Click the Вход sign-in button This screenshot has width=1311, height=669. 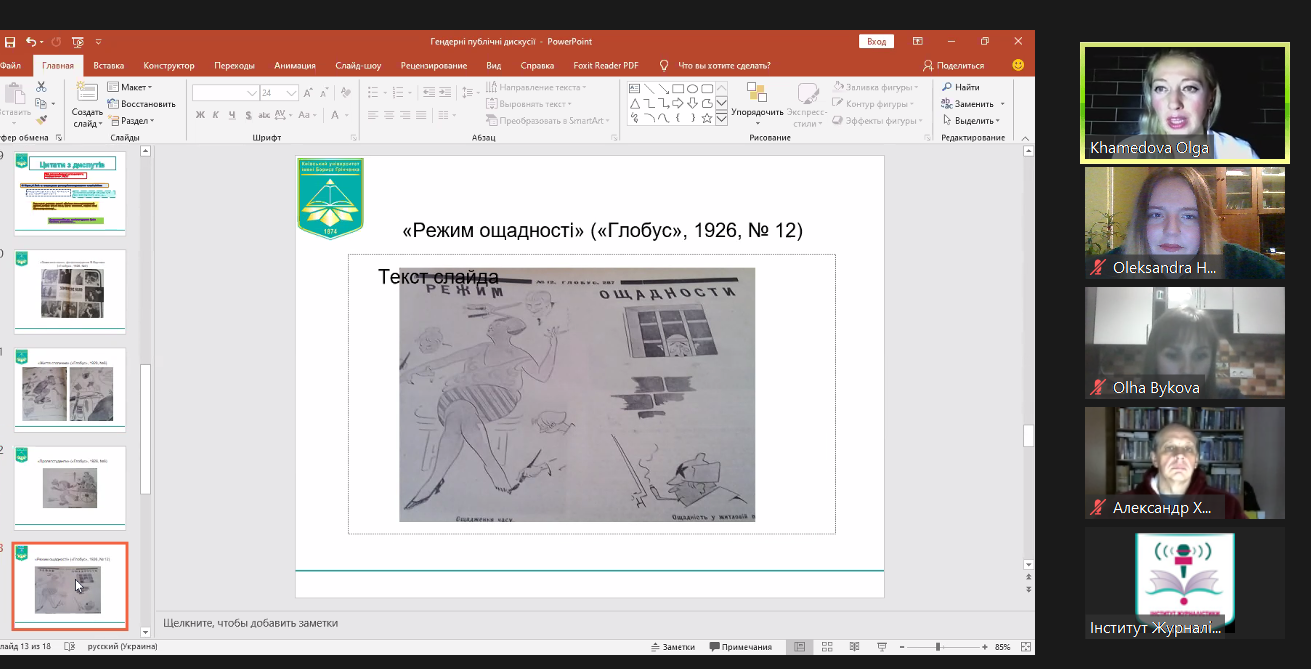coord(876,42)
